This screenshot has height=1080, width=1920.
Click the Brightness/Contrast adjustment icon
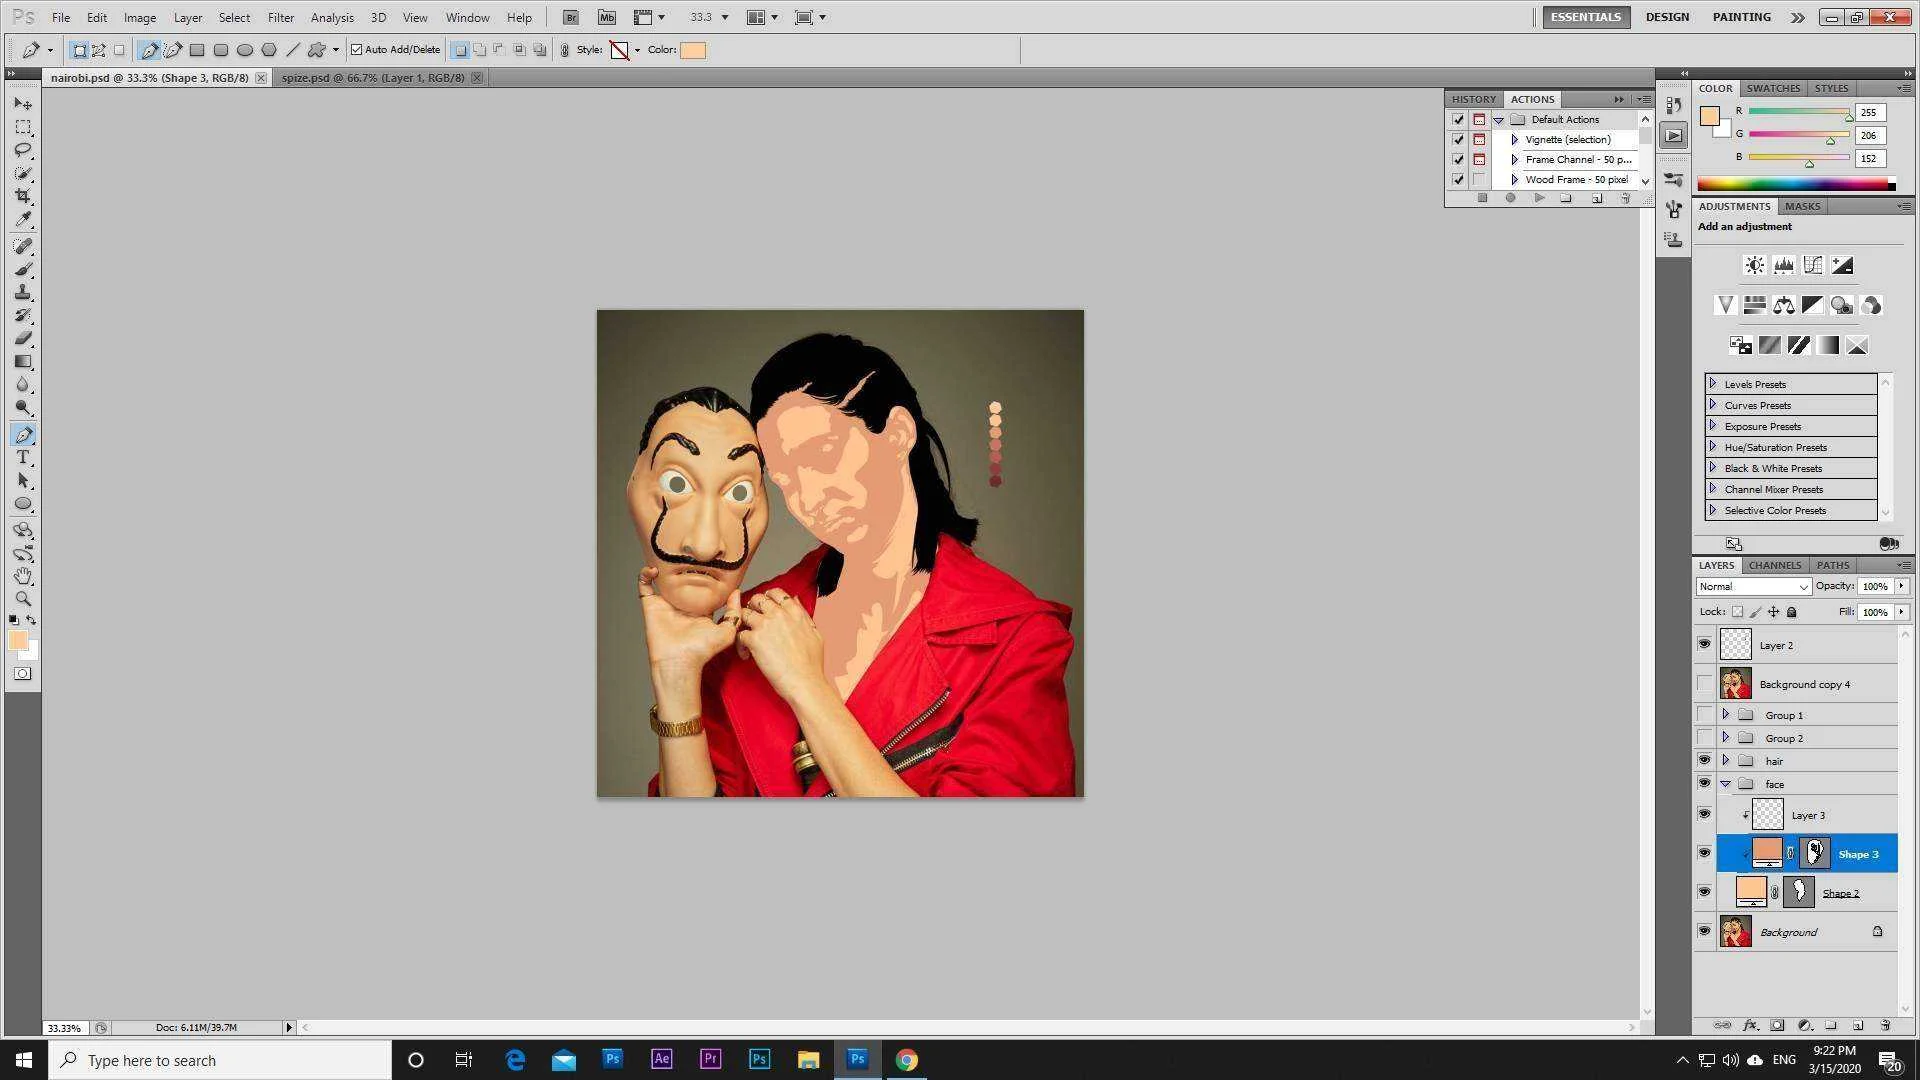[x=1754, y=265]
